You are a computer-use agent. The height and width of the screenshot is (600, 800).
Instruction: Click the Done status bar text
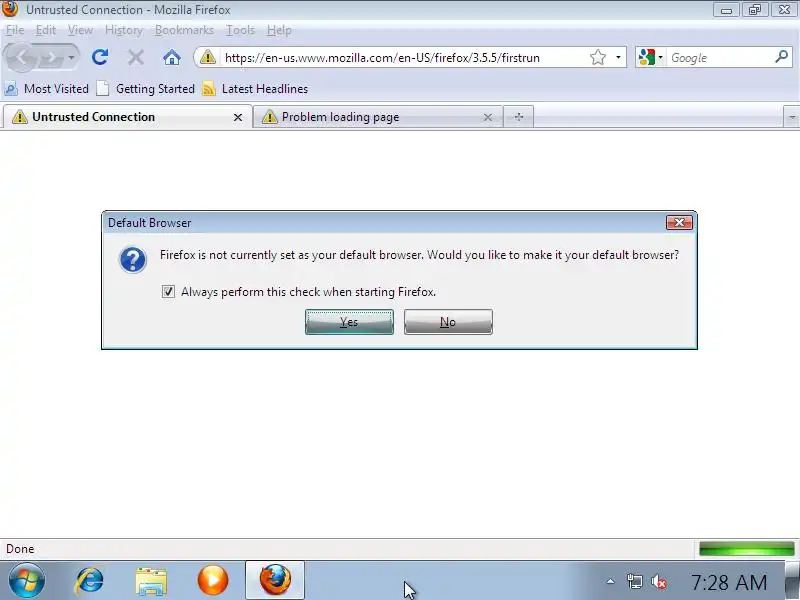[x=20, y=549]
